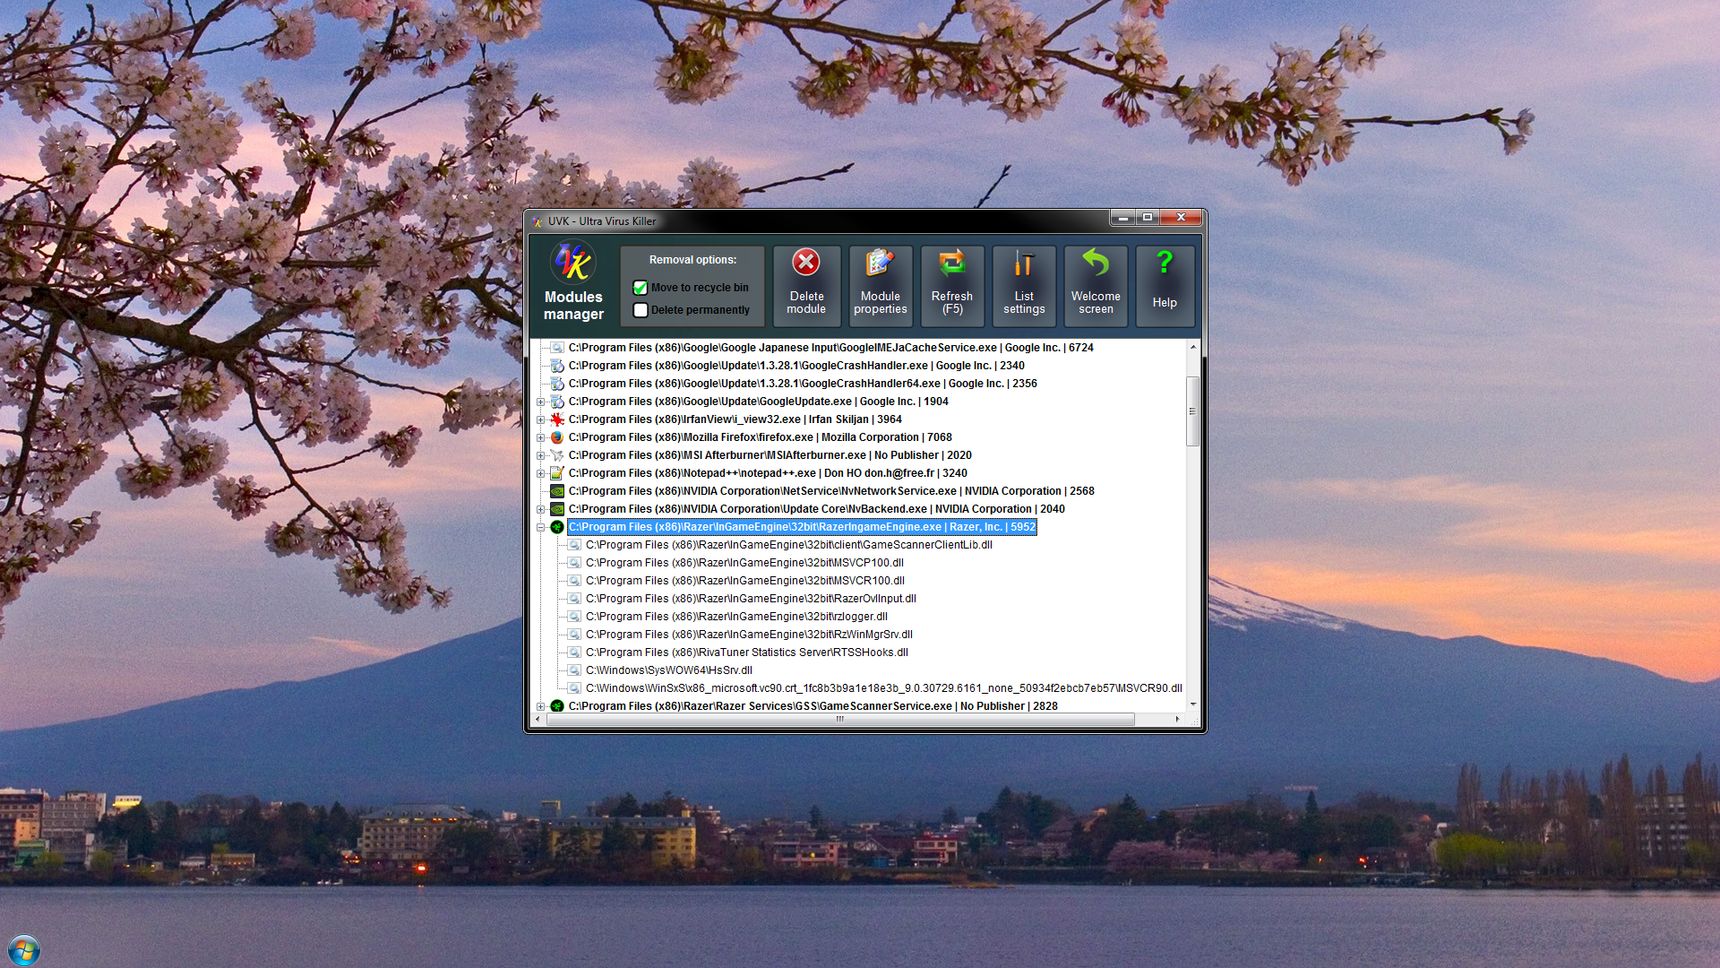This screenshot has height=968, width=1720.
Task: Click the horizontal scrollbar left arrow
Action: 540,719
